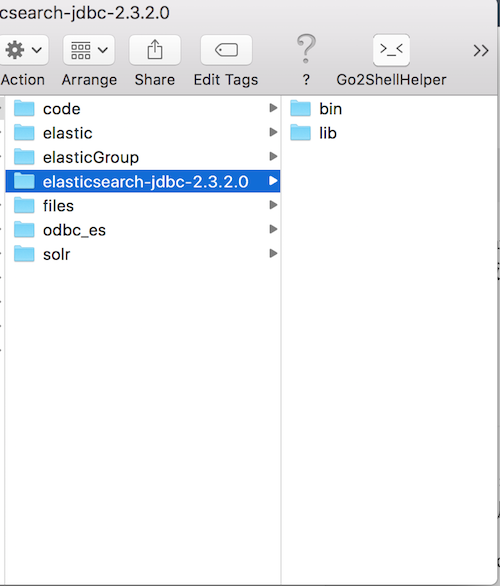Select the elasticsearch-jdbc-2.3.2.0 folder
Screen dimensions: 500x586
click(x=143, y=181)
